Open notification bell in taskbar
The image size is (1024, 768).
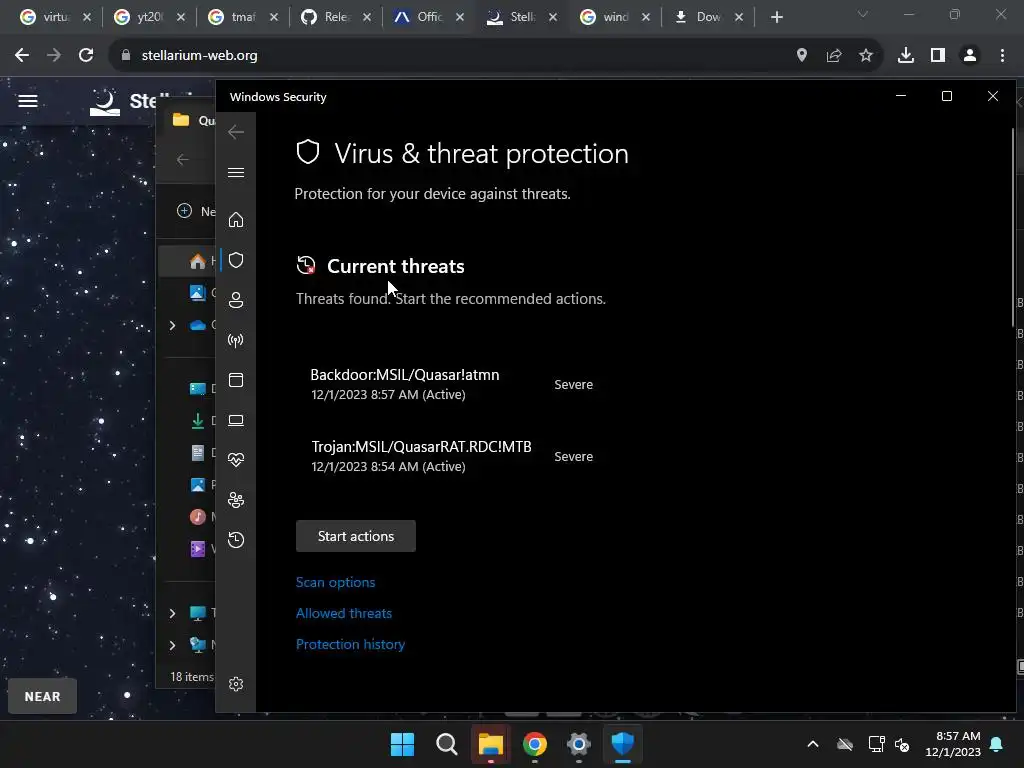pyautogui.click(x=997, y=744)
